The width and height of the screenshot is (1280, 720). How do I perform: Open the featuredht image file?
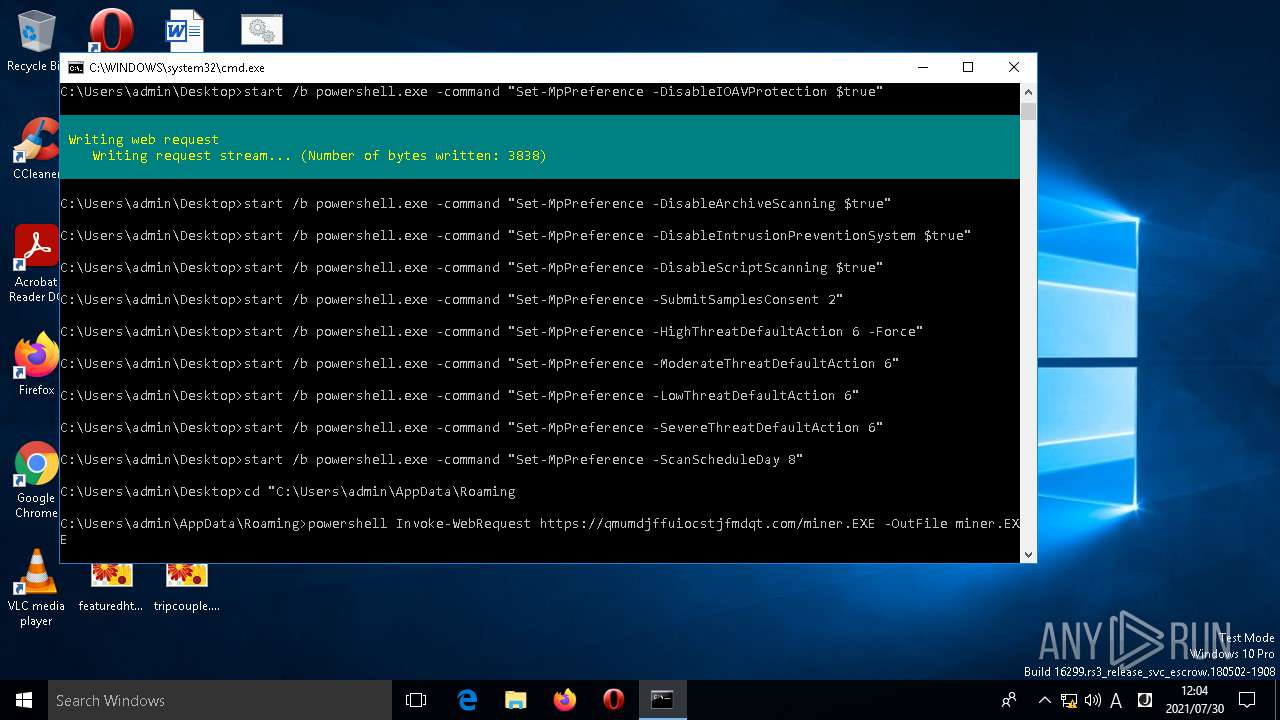click(x=111, y=588)
